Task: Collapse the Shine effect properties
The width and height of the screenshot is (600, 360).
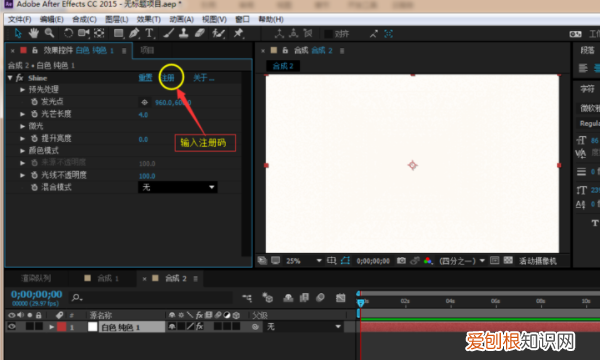Action: [10, 78]
